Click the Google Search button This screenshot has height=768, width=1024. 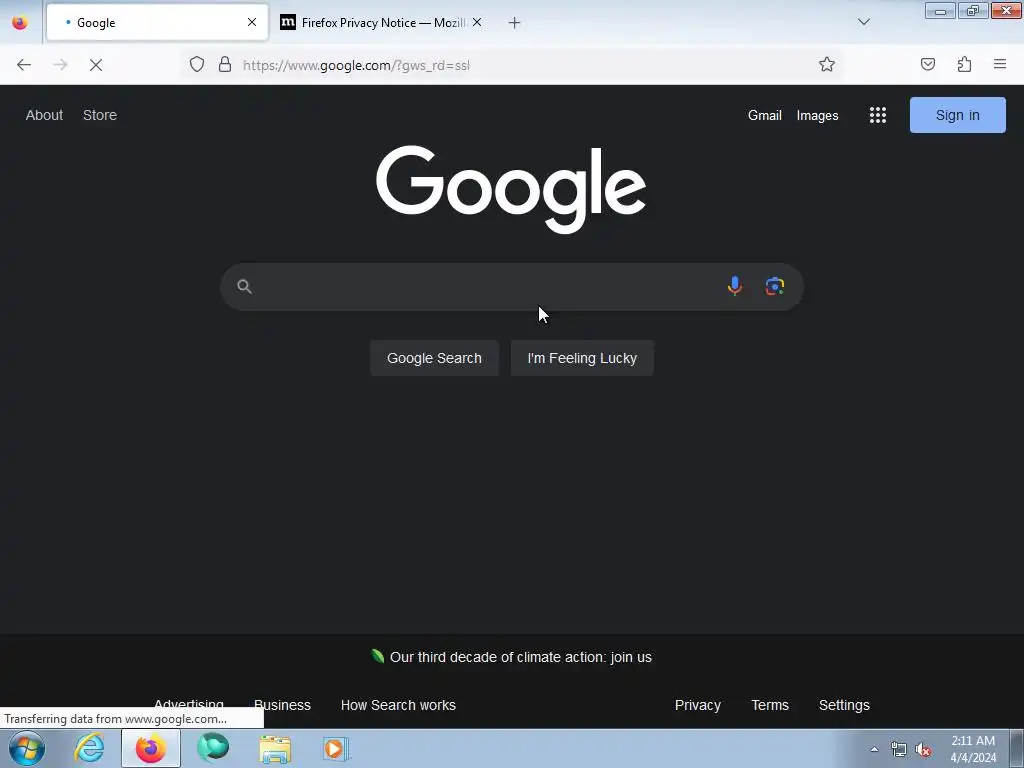pos(434,358)
